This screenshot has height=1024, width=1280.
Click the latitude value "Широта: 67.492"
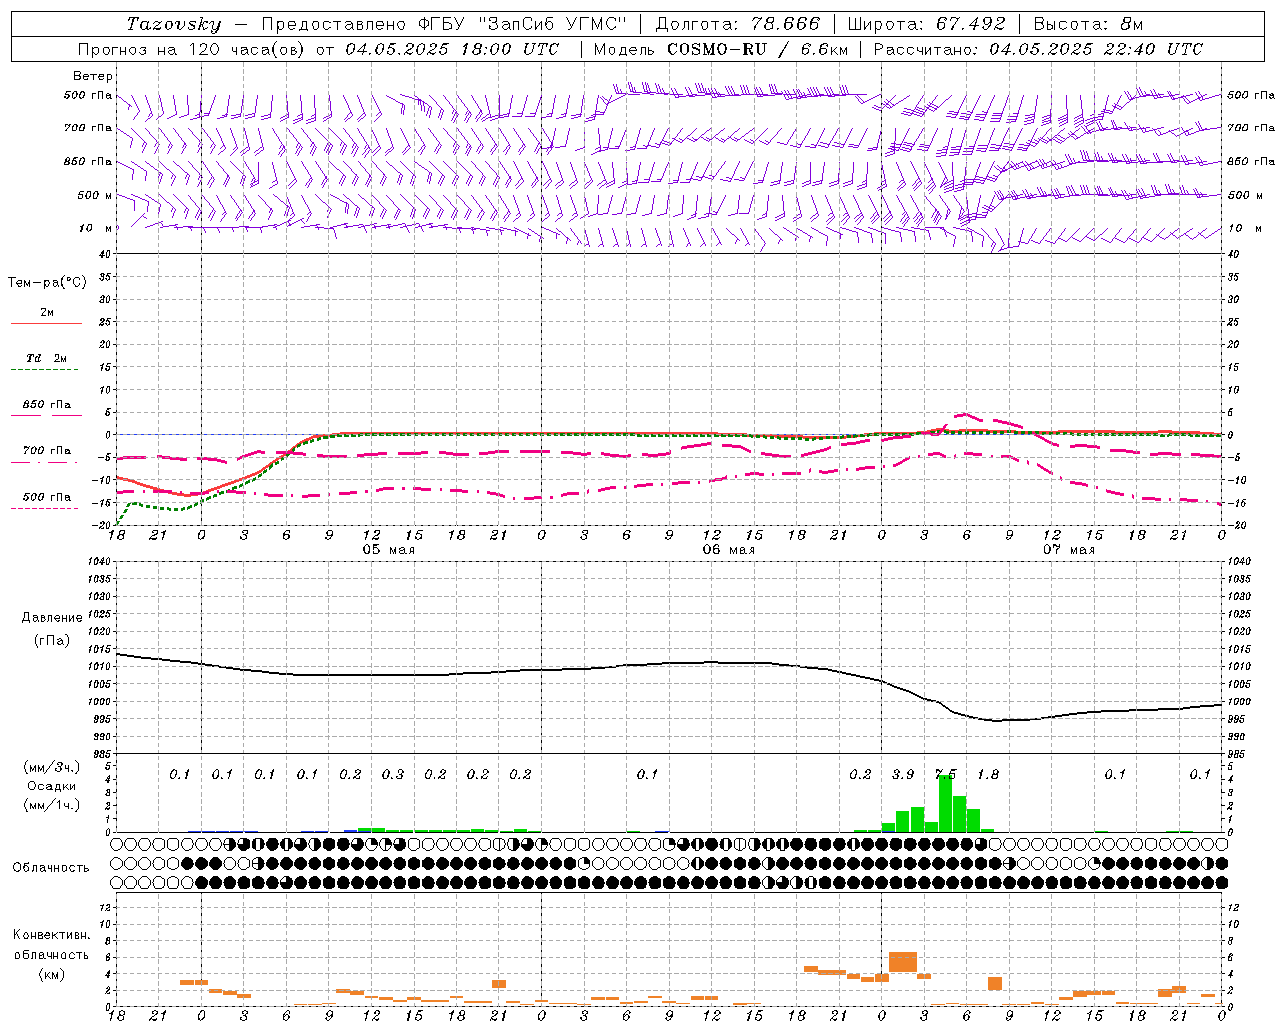tap(926, 24)
